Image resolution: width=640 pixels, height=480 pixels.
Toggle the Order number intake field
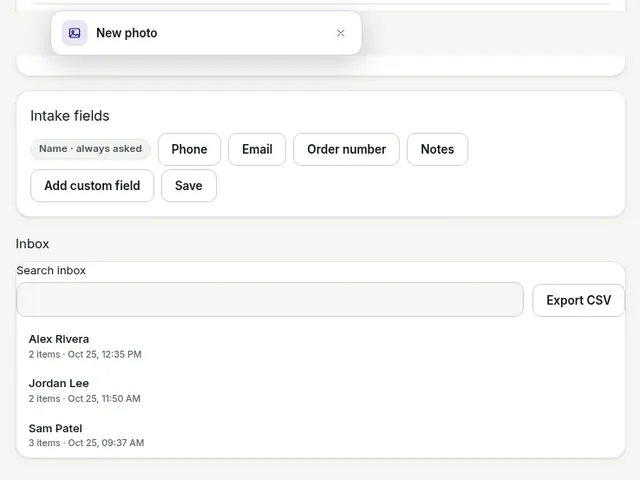click(347, 149)
